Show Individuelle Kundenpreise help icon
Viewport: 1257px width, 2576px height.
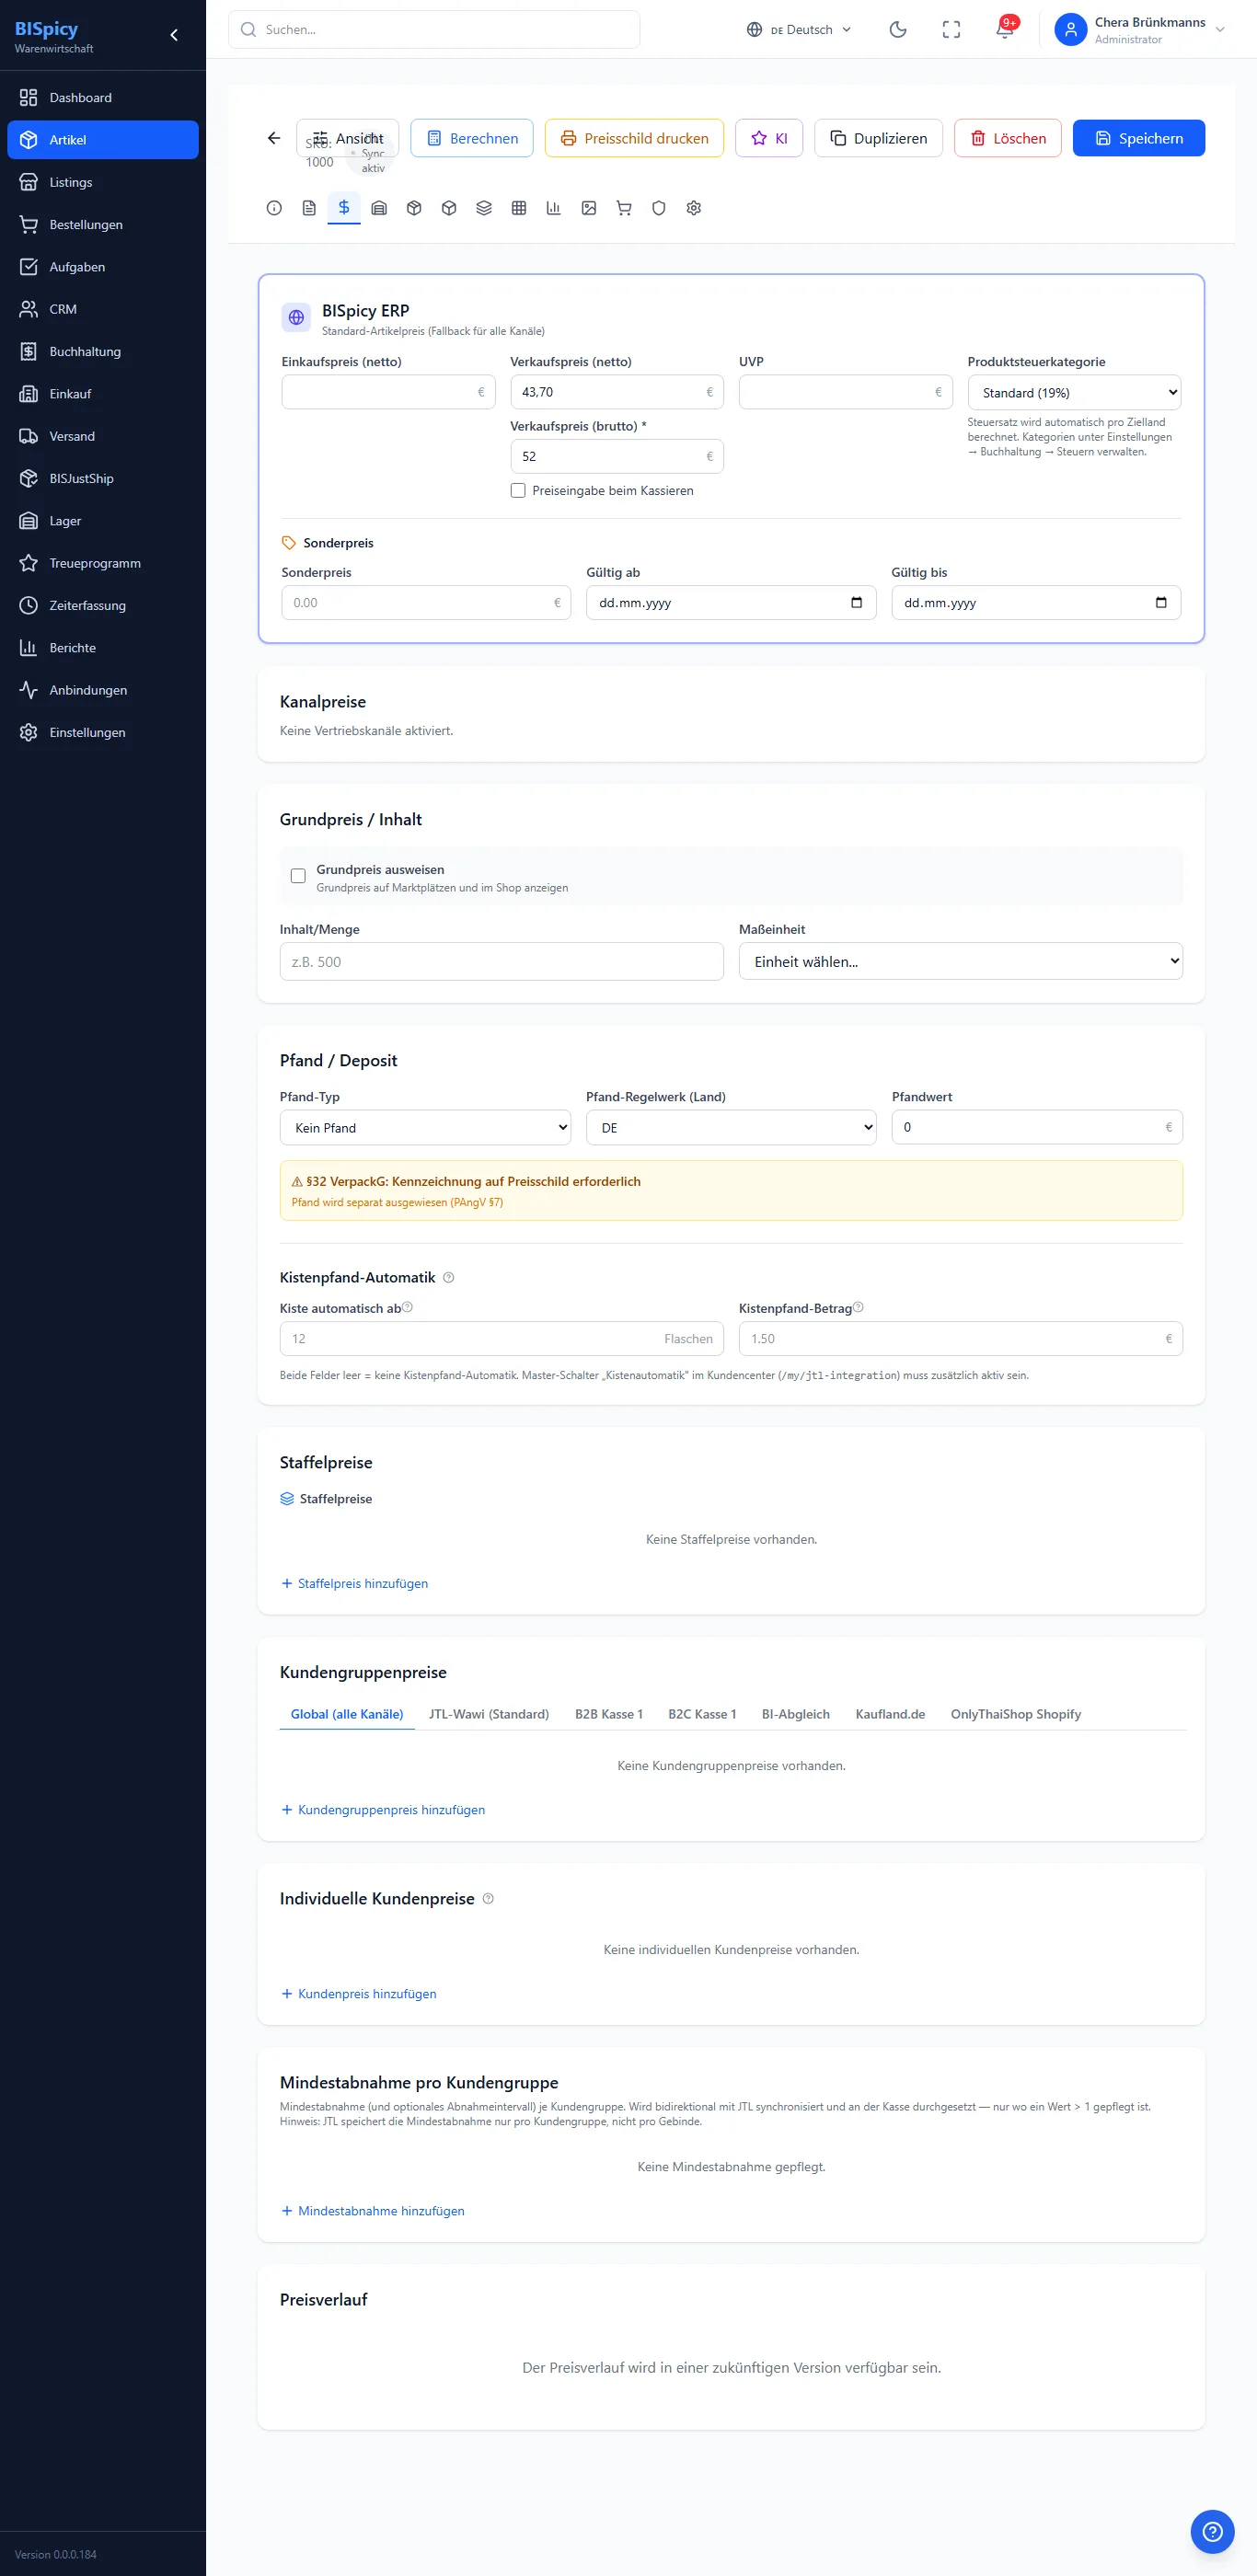coord(488,1898)
